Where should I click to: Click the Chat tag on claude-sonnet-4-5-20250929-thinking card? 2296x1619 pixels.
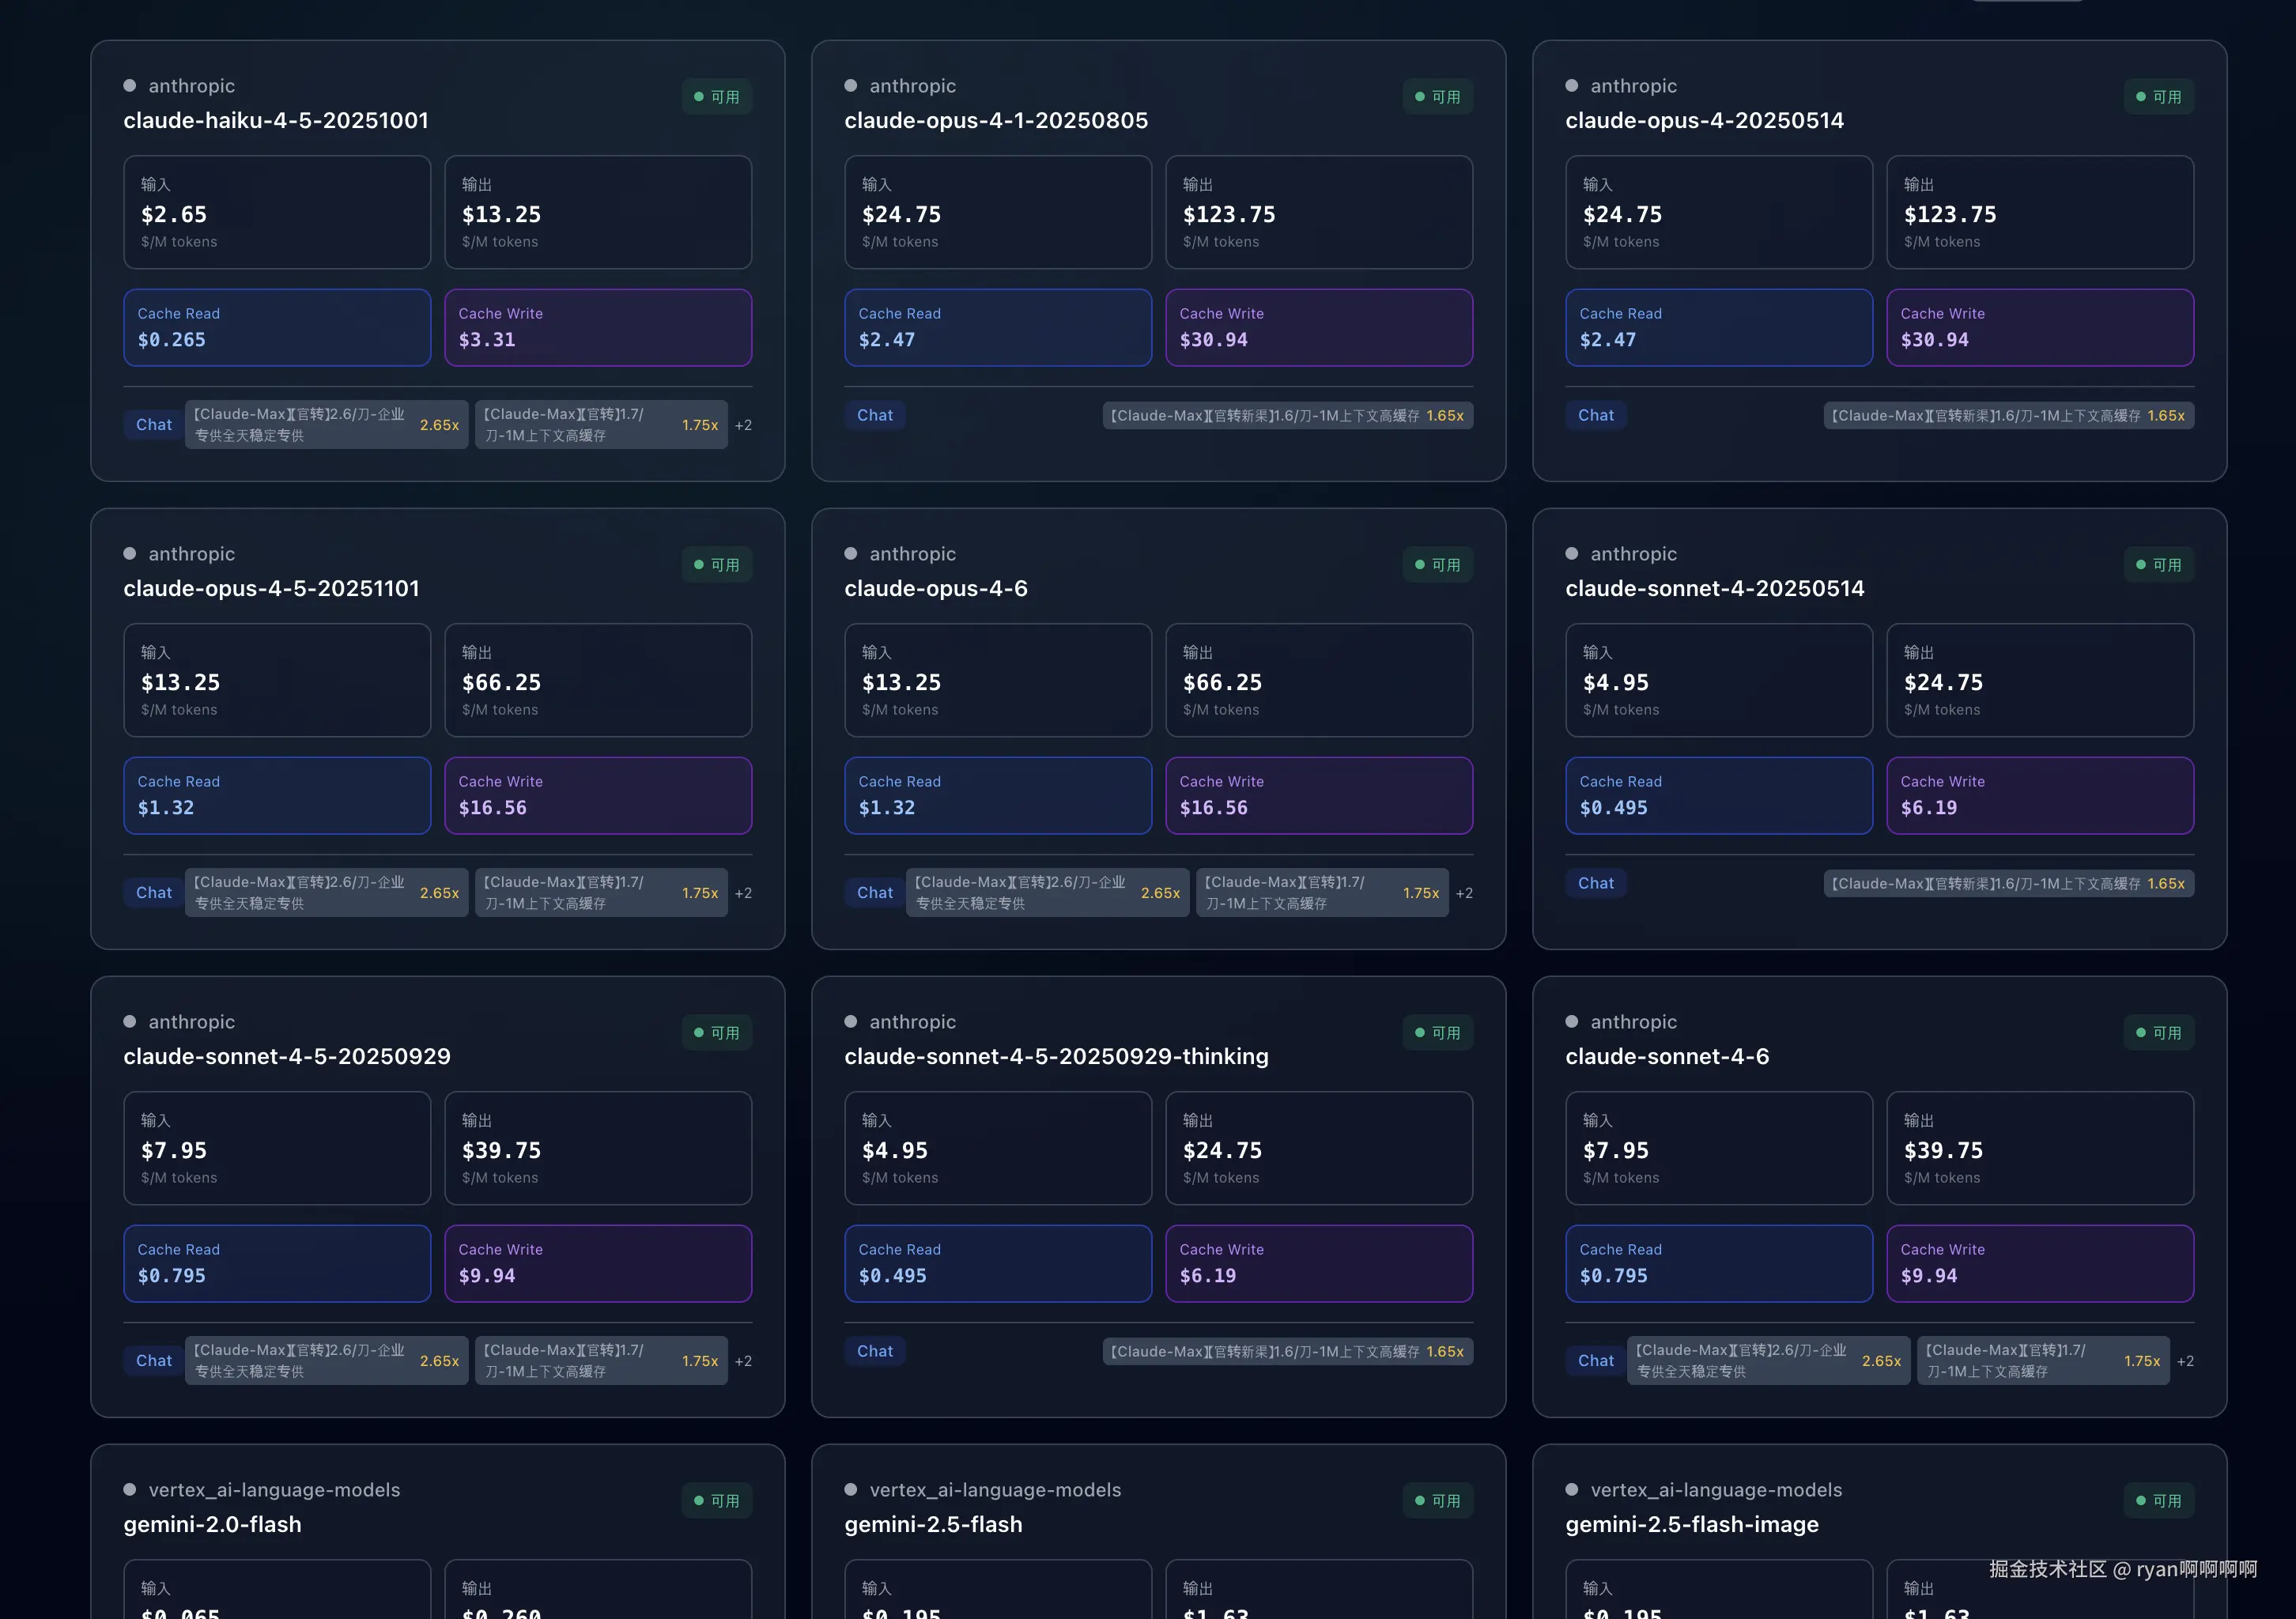click(x=875, y=1351)
